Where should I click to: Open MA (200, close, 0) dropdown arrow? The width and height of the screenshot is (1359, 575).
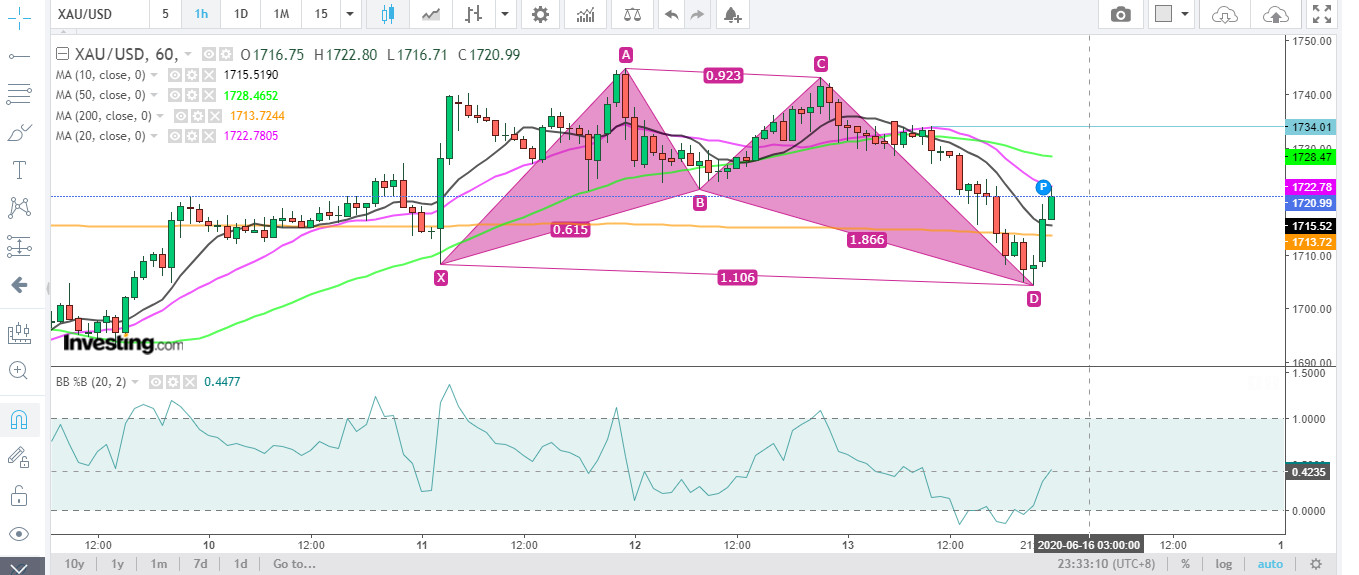[x=161, y=116]
